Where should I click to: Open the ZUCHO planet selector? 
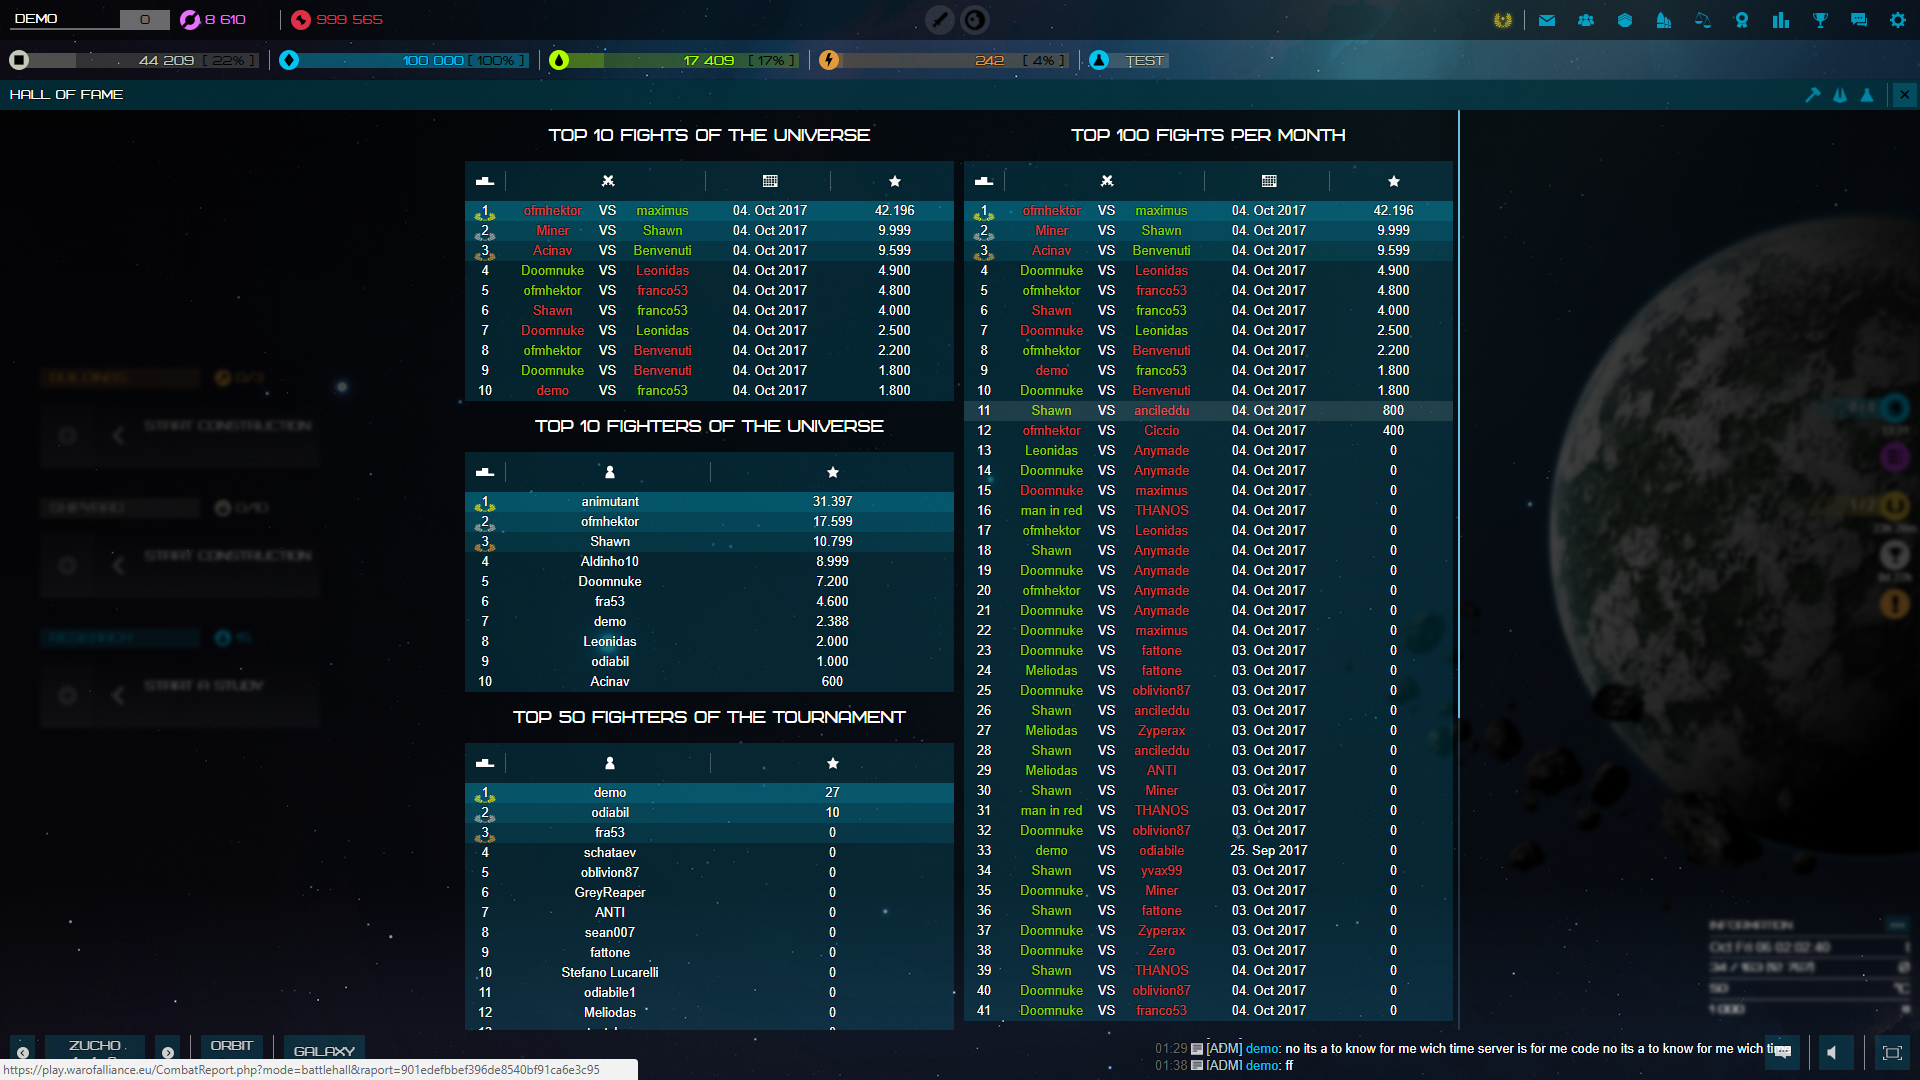[95, 1047]
